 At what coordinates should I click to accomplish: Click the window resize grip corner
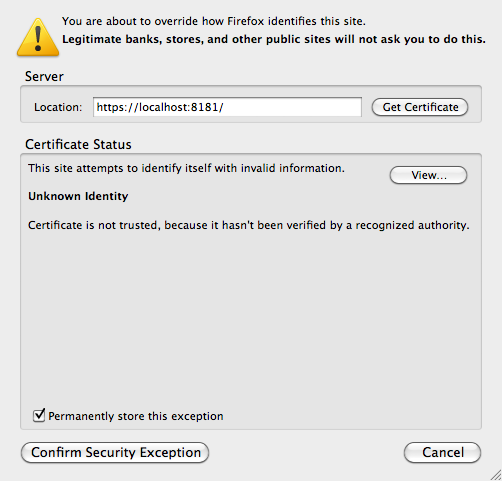tap(495, 475)
